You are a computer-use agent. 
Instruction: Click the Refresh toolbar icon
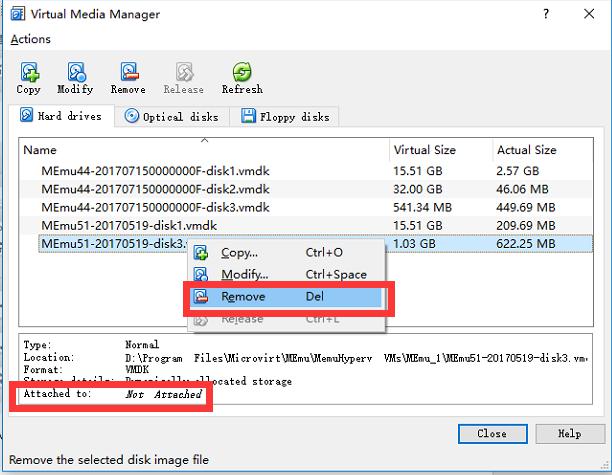click(x=241, y=72)
